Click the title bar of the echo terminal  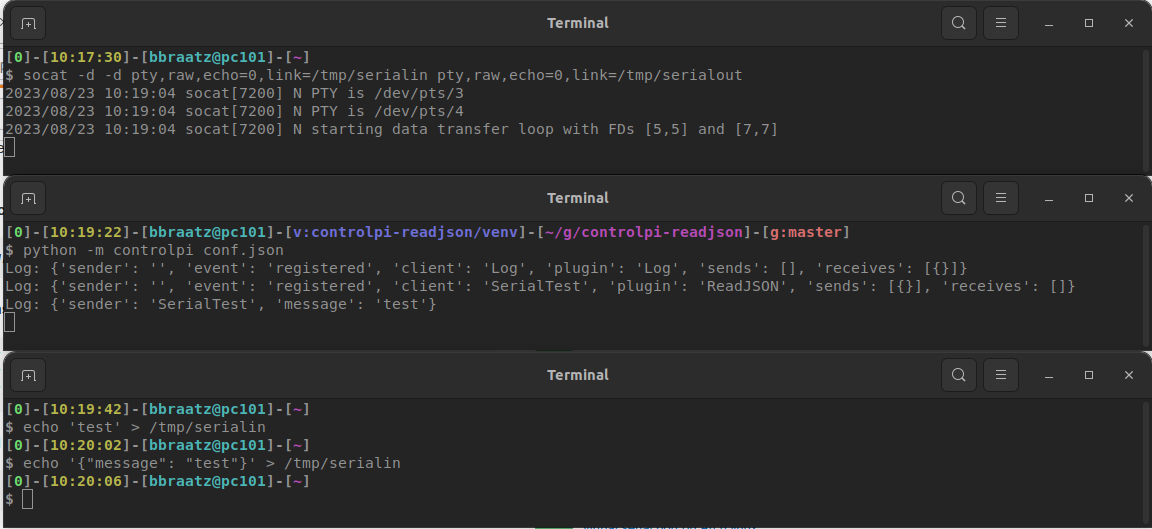click(x=577, y=375)
